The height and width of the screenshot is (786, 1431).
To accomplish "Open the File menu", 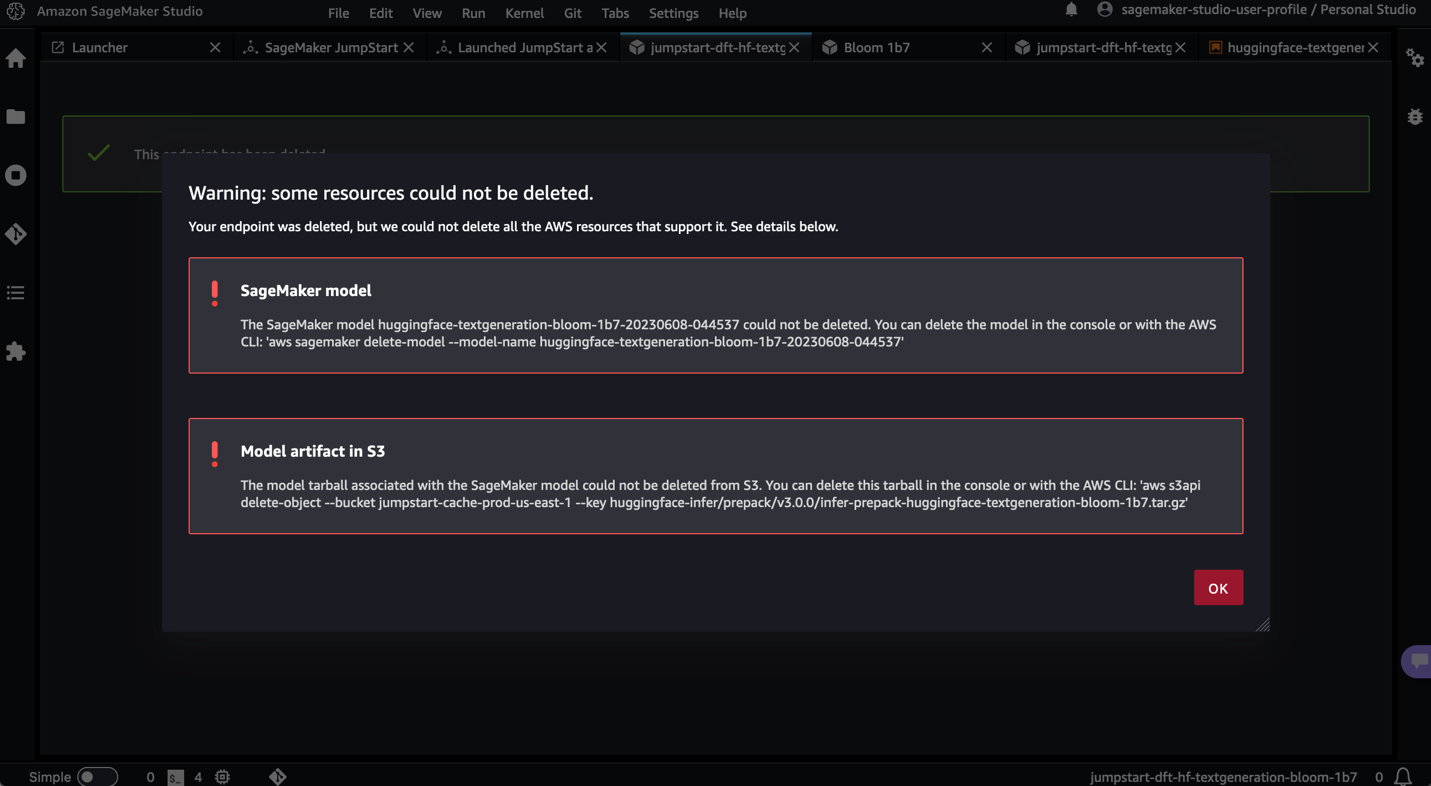I will (339, 13).
